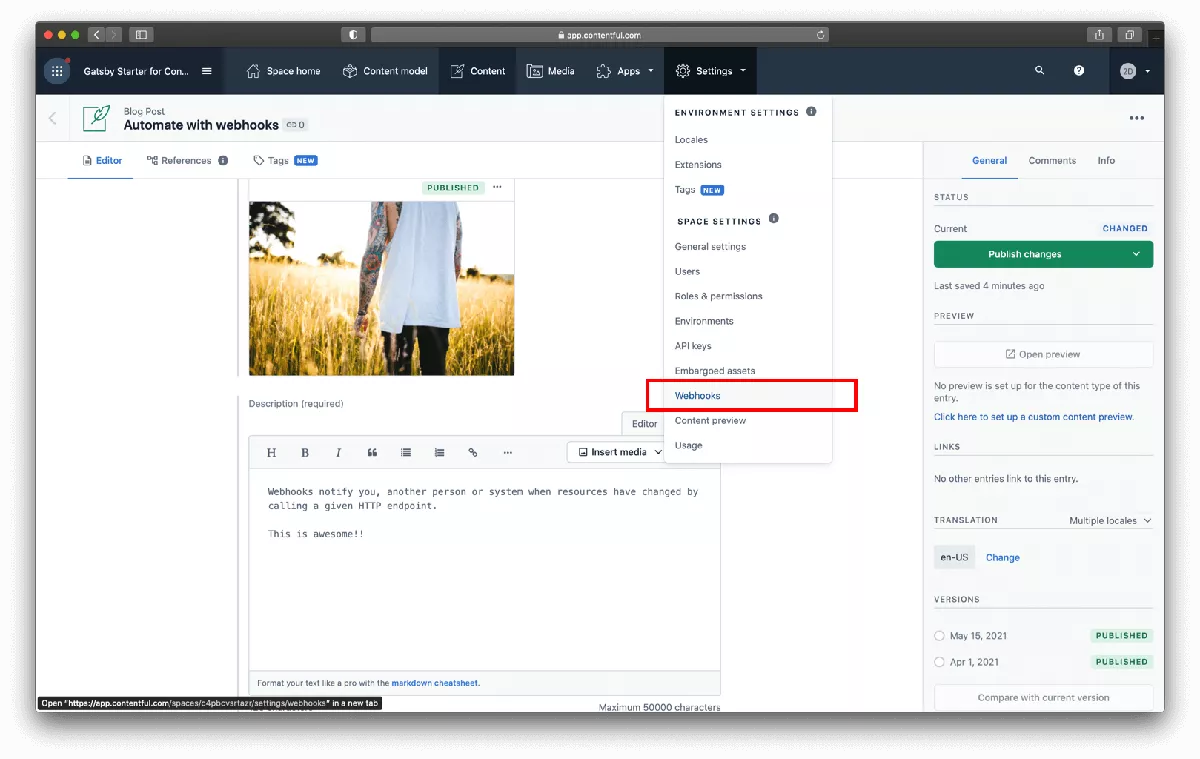Expand the Publish changes dropdown arrow

1136,254
